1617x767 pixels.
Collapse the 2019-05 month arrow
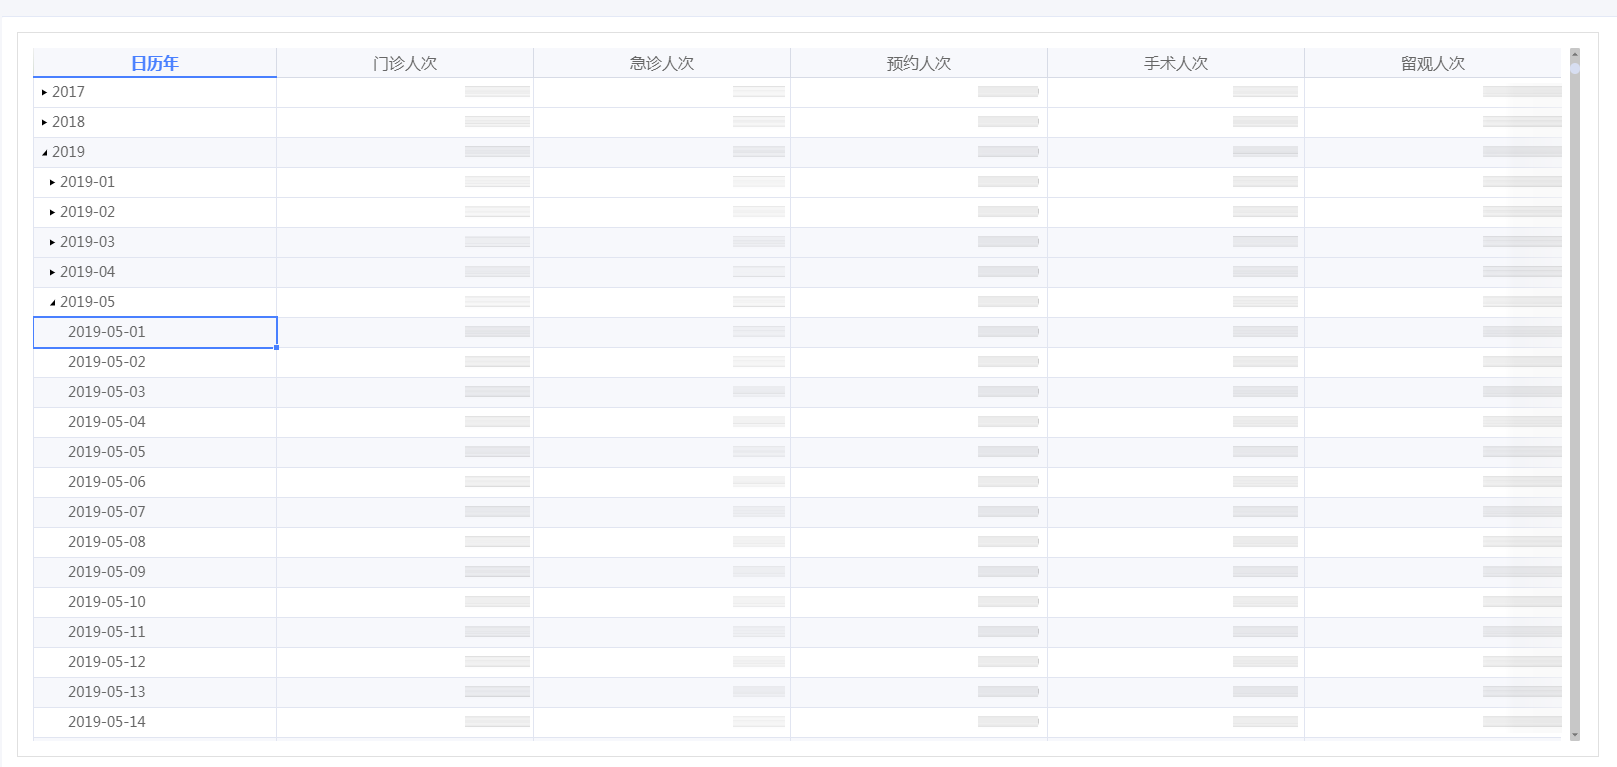point(52,302)
